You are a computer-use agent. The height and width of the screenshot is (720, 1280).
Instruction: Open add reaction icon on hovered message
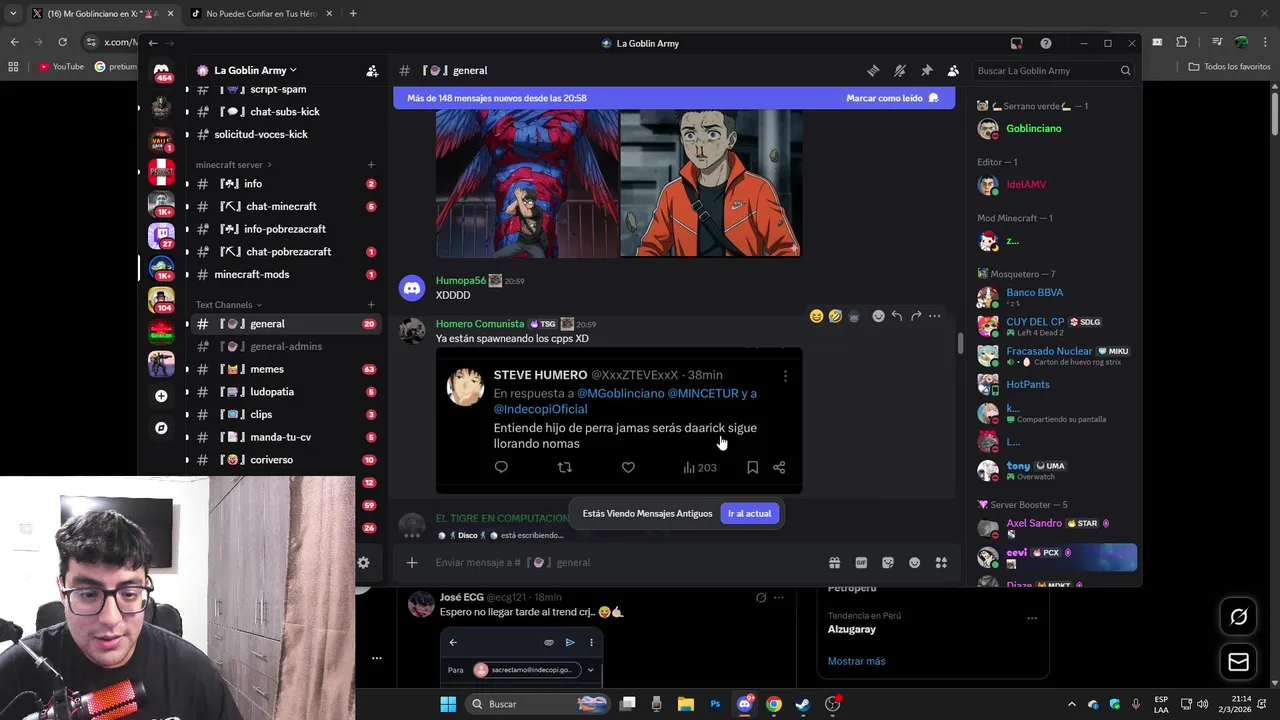point(878,316)
